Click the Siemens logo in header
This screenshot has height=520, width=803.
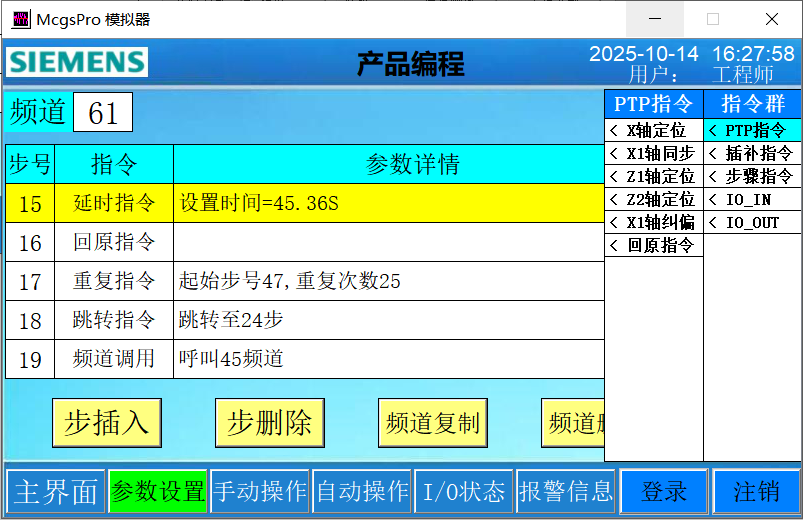coord(77,62)
